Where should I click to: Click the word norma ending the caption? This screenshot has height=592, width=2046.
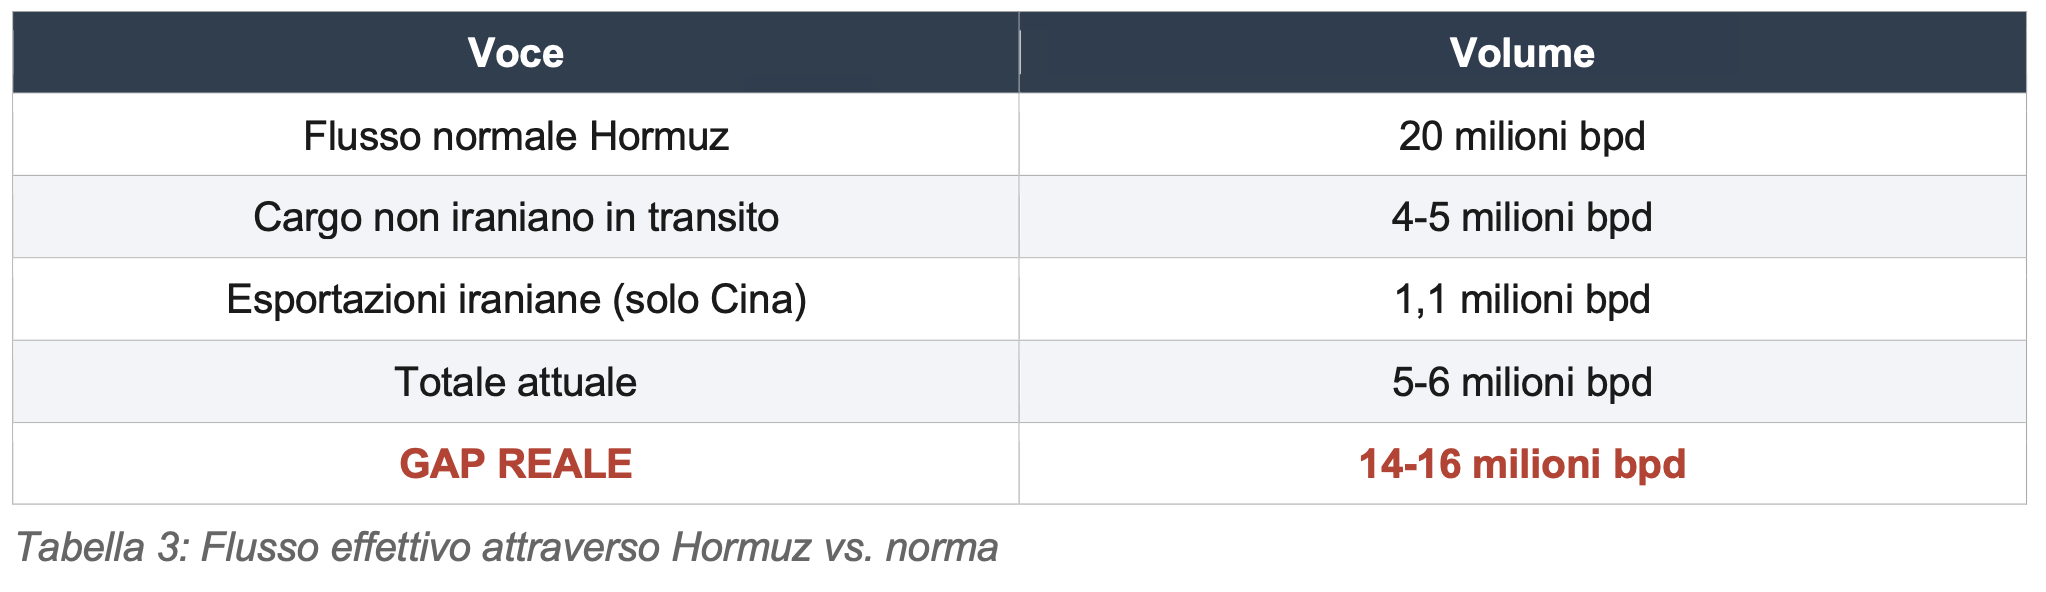(x=941, y=548)
